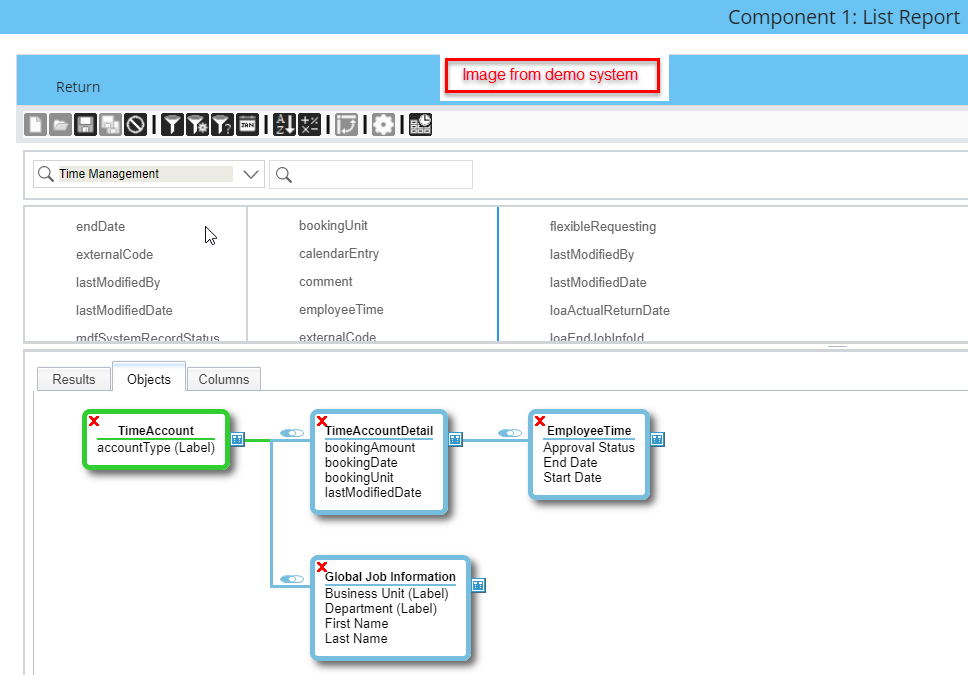This screenshot has width=968, height=675.
Task: Click the table icon beside EmployeeTime box
Action: click(657, 439)
